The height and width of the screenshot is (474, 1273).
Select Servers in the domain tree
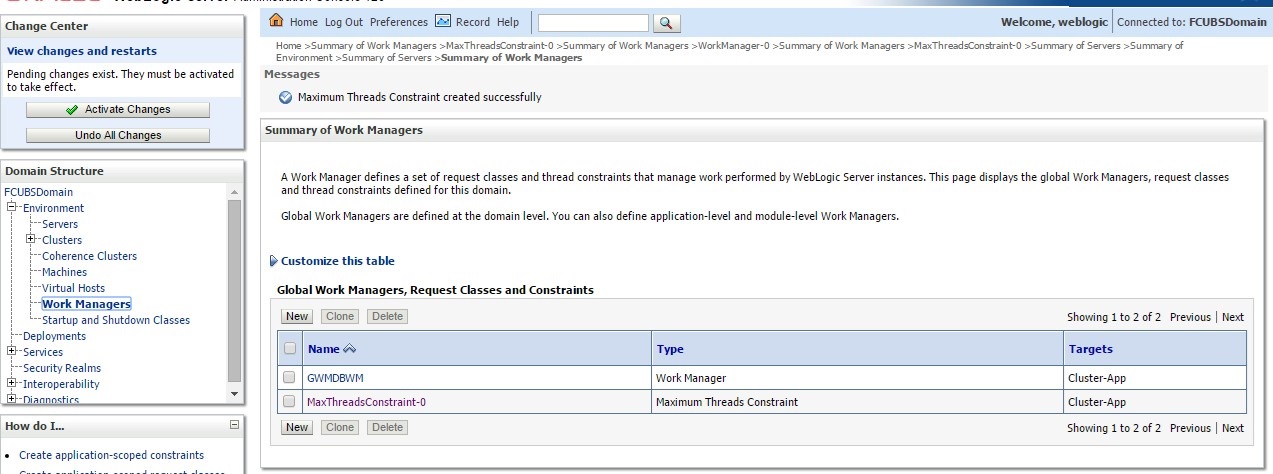pos(60,224)
